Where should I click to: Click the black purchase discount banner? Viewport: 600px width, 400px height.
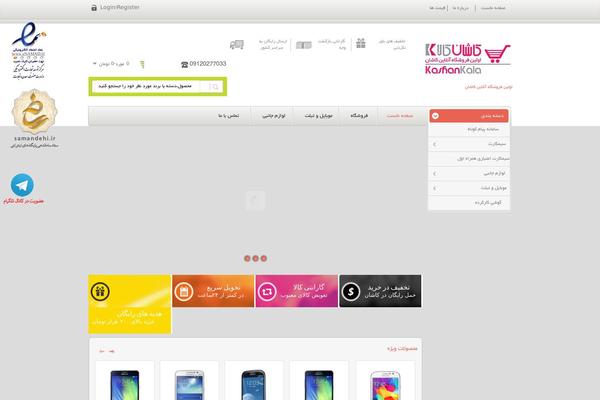pos(380,291)
